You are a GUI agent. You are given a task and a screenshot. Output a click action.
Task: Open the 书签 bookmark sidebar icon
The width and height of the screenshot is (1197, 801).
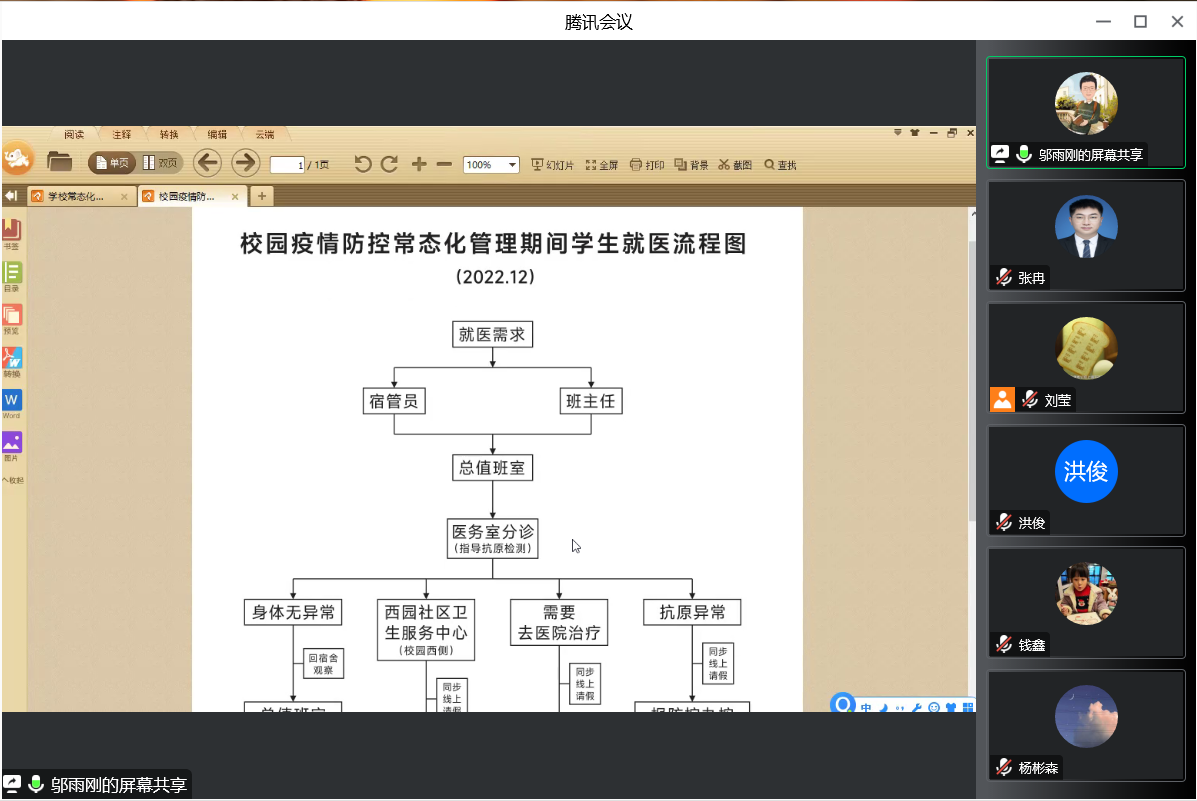click(12, 234)
